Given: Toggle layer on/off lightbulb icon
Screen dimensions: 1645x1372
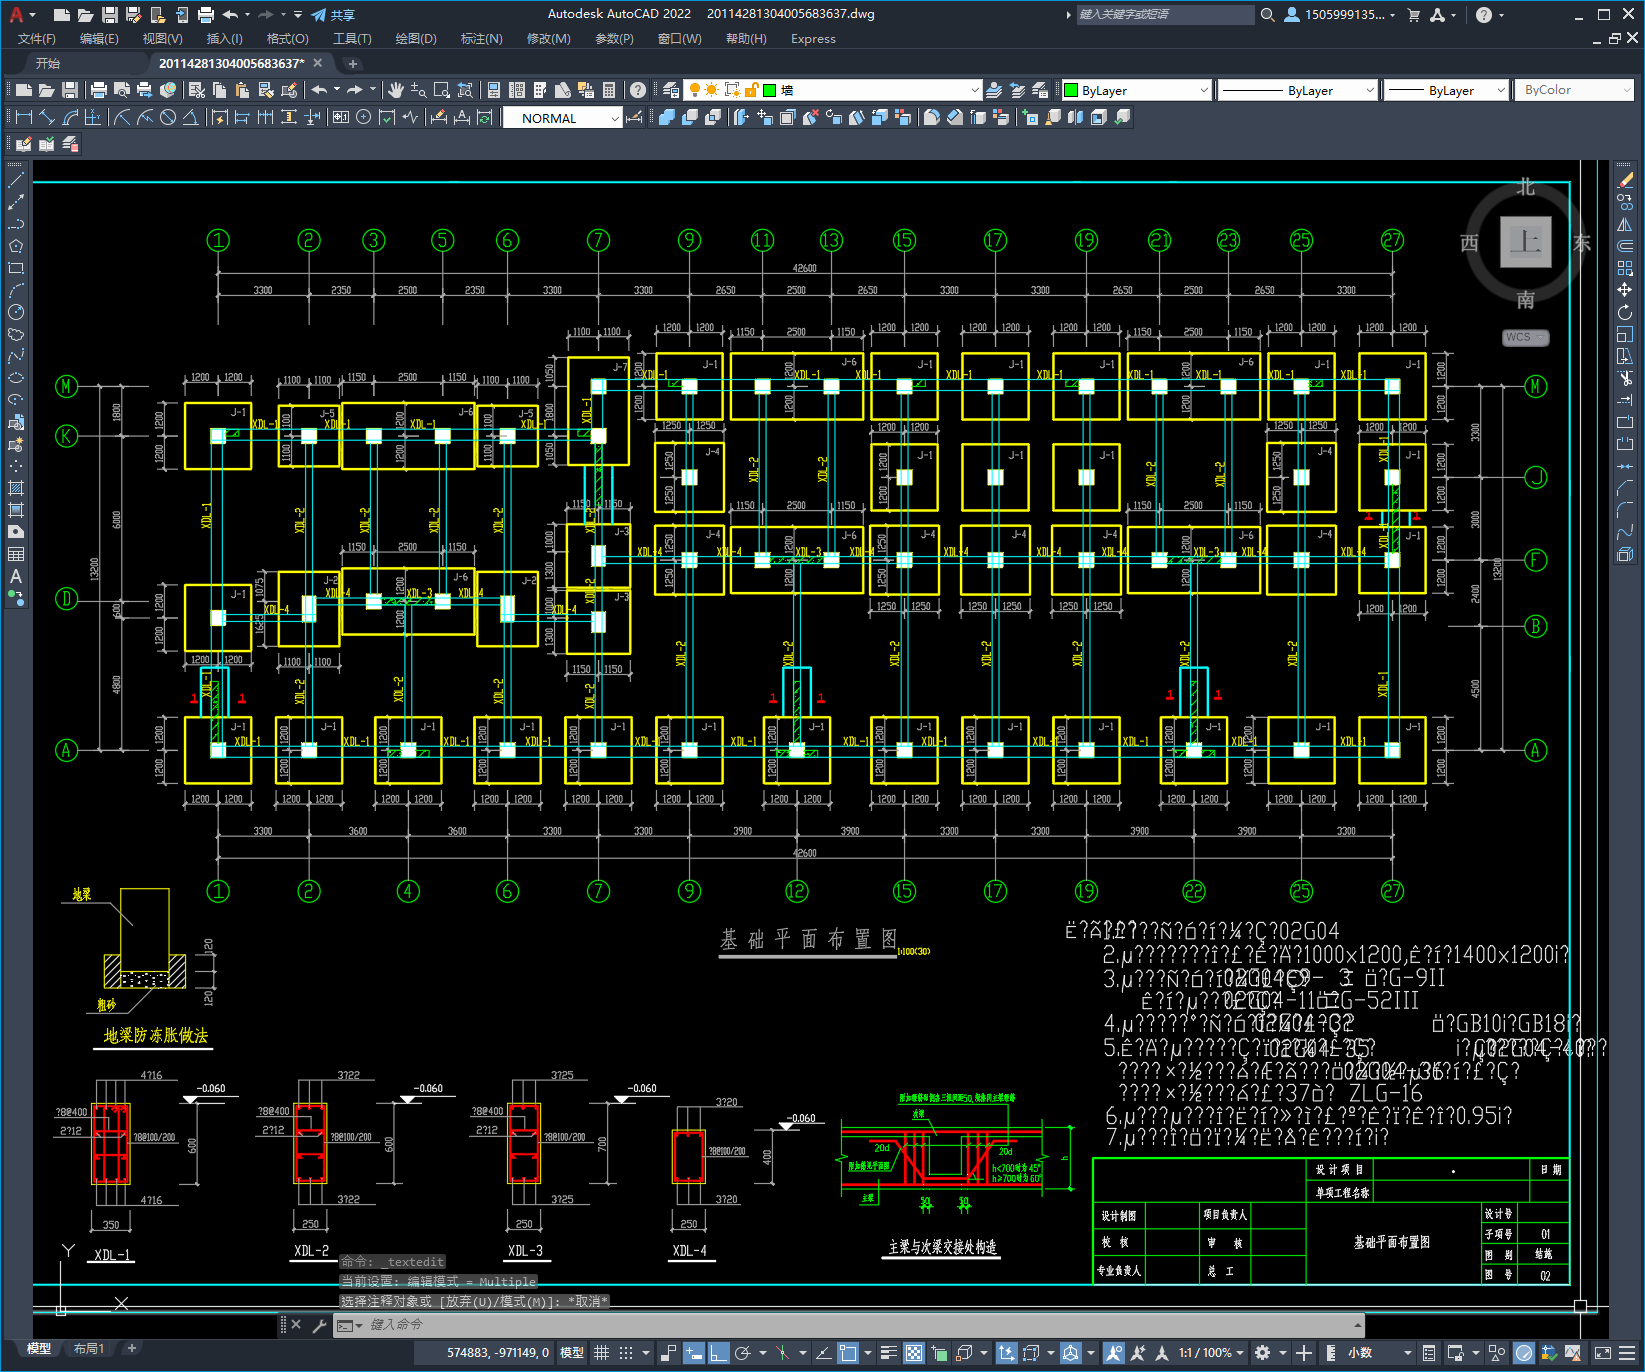Looking at the screenshot, I should [694, 90].
